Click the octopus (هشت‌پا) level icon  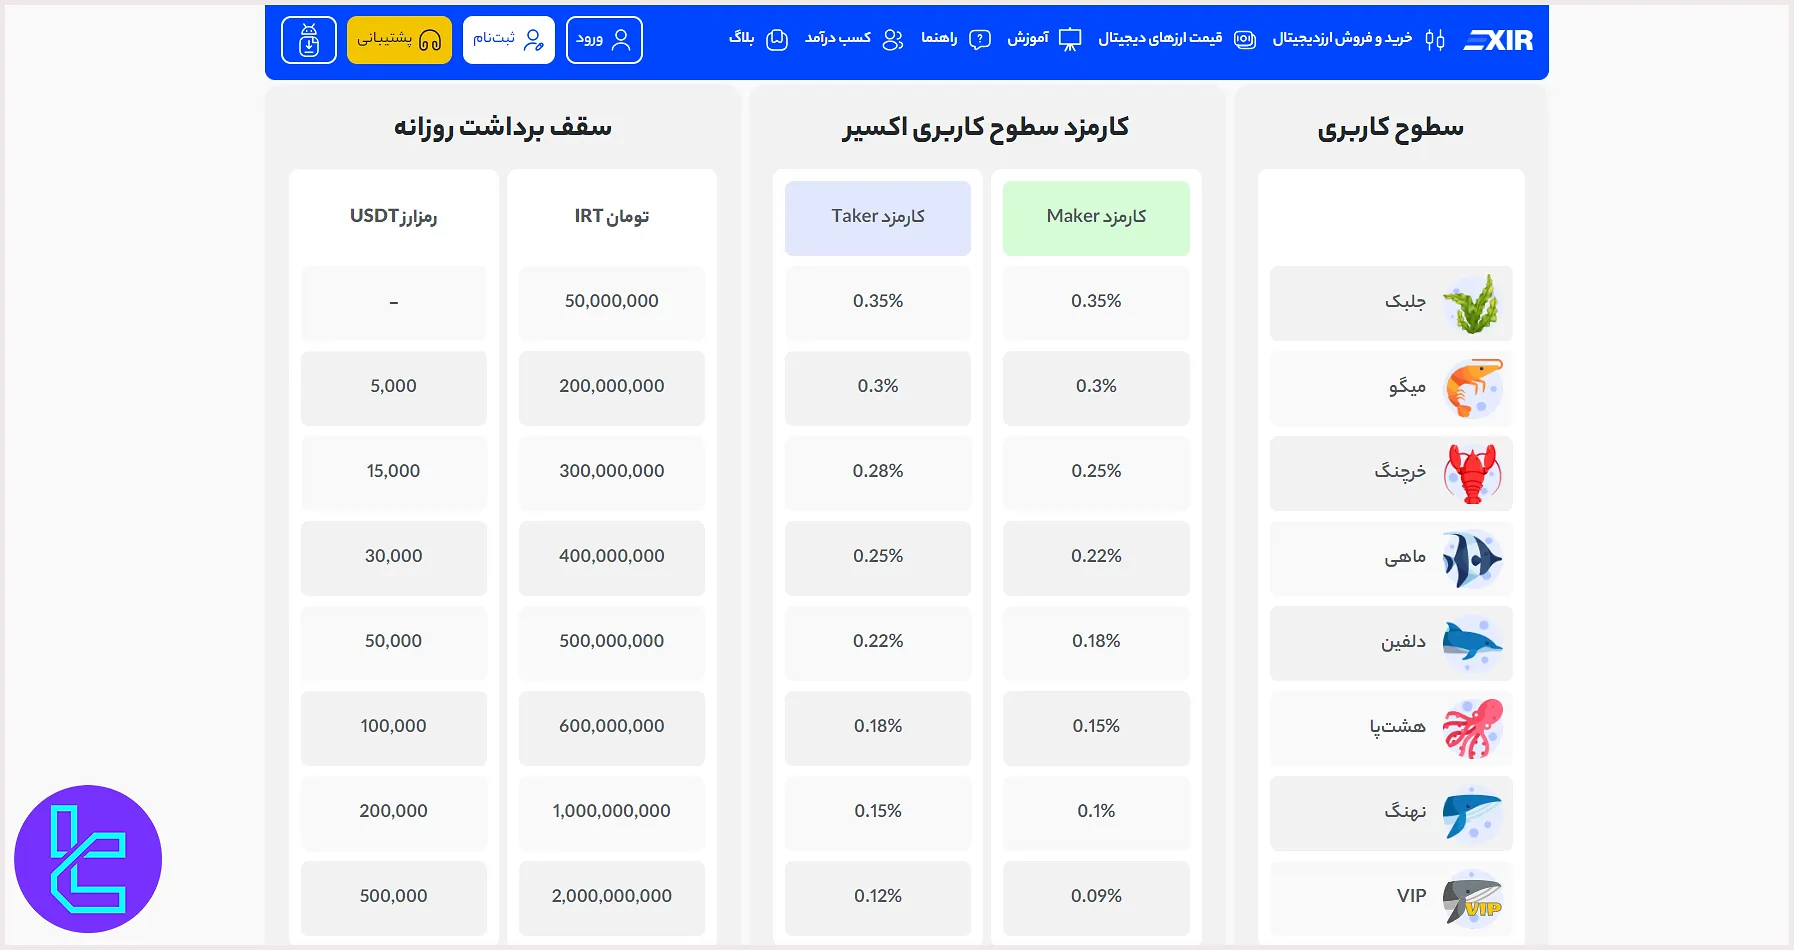[x=1473, y=728]
